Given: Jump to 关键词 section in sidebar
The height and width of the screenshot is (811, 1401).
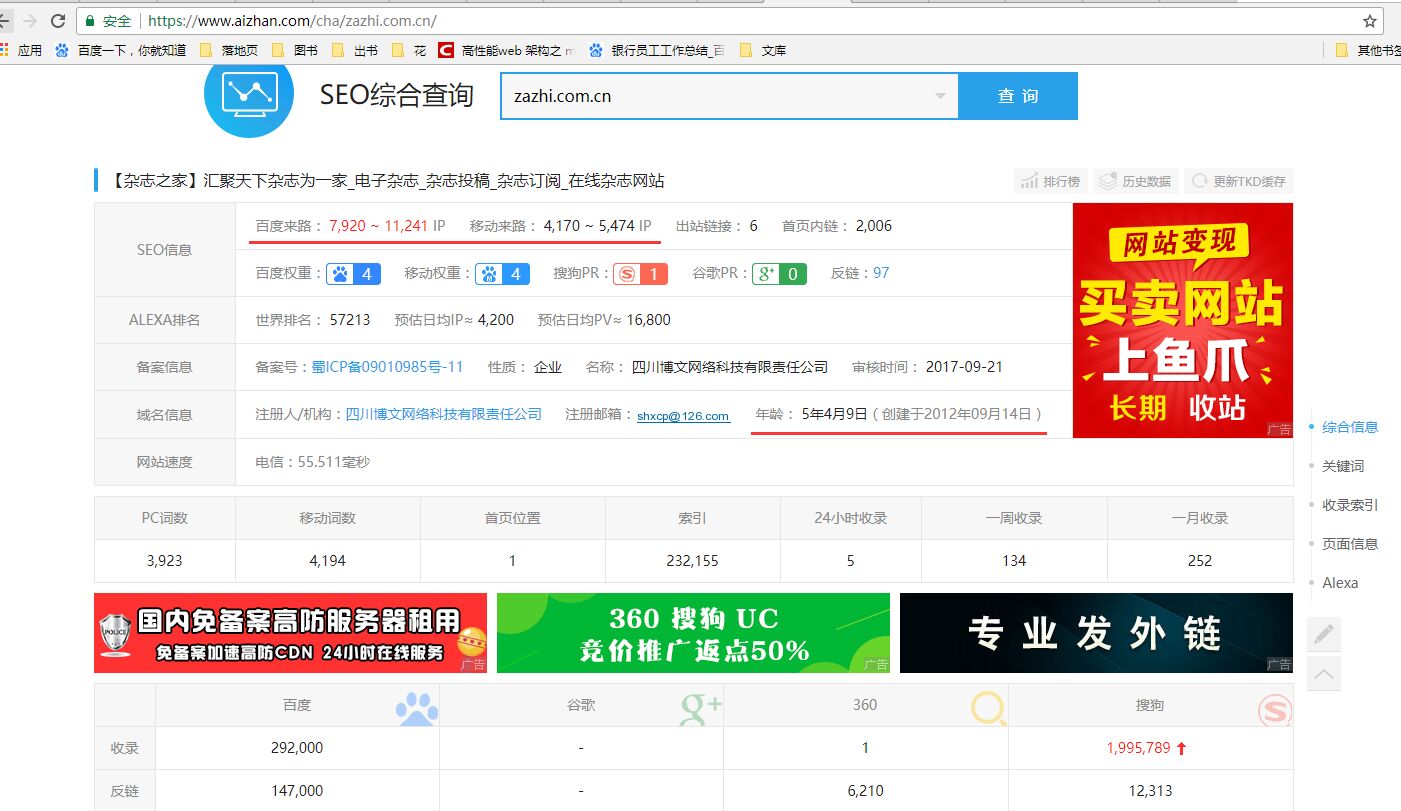Looking at the screenshot, I should pyautogui.click(x=1343, y=466).
